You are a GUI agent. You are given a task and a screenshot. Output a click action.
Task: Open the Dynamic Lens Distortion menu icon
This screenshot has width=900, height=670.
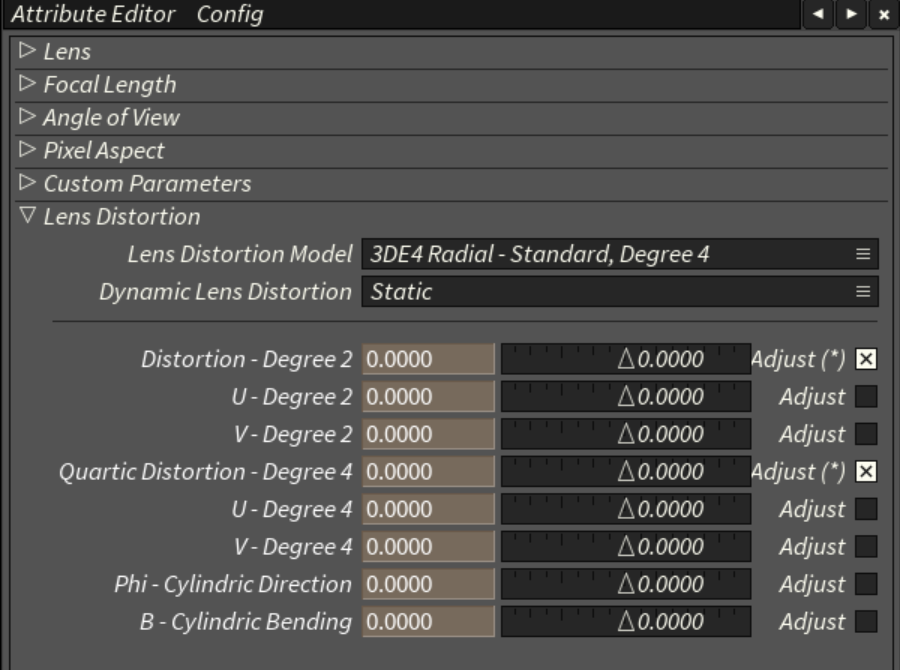[863, 292]
